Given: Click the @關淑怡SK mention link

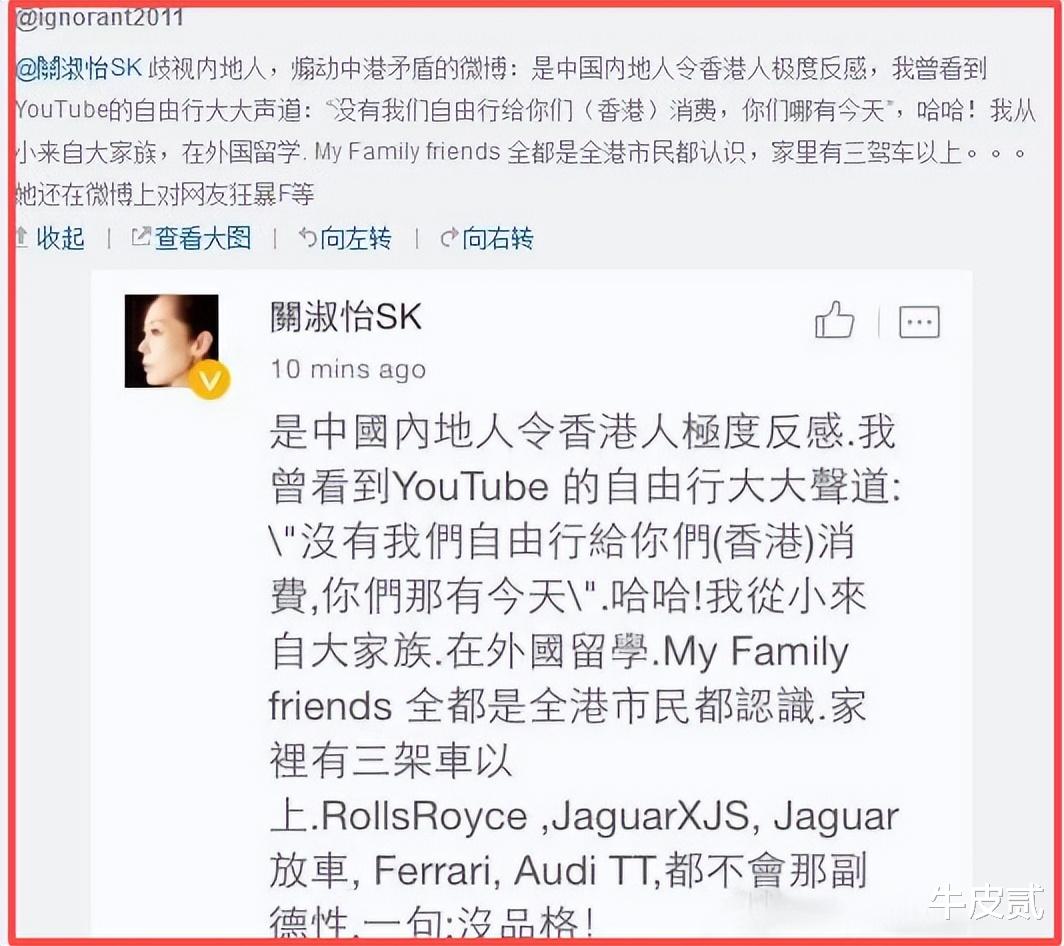Looking at the screenshot, I should point(80,68).
